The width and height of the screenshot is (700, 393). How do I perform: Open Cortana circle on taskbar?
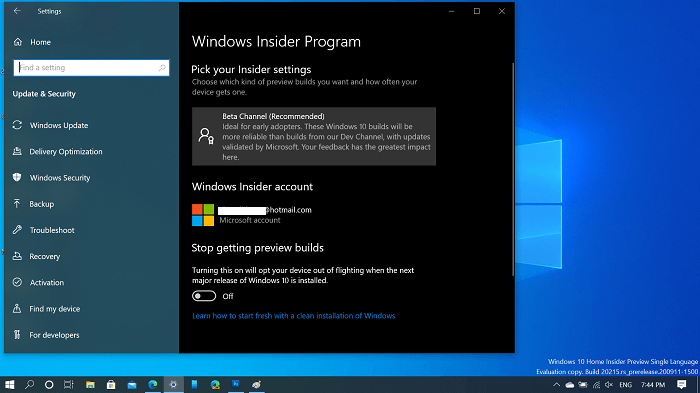(49, 385)
